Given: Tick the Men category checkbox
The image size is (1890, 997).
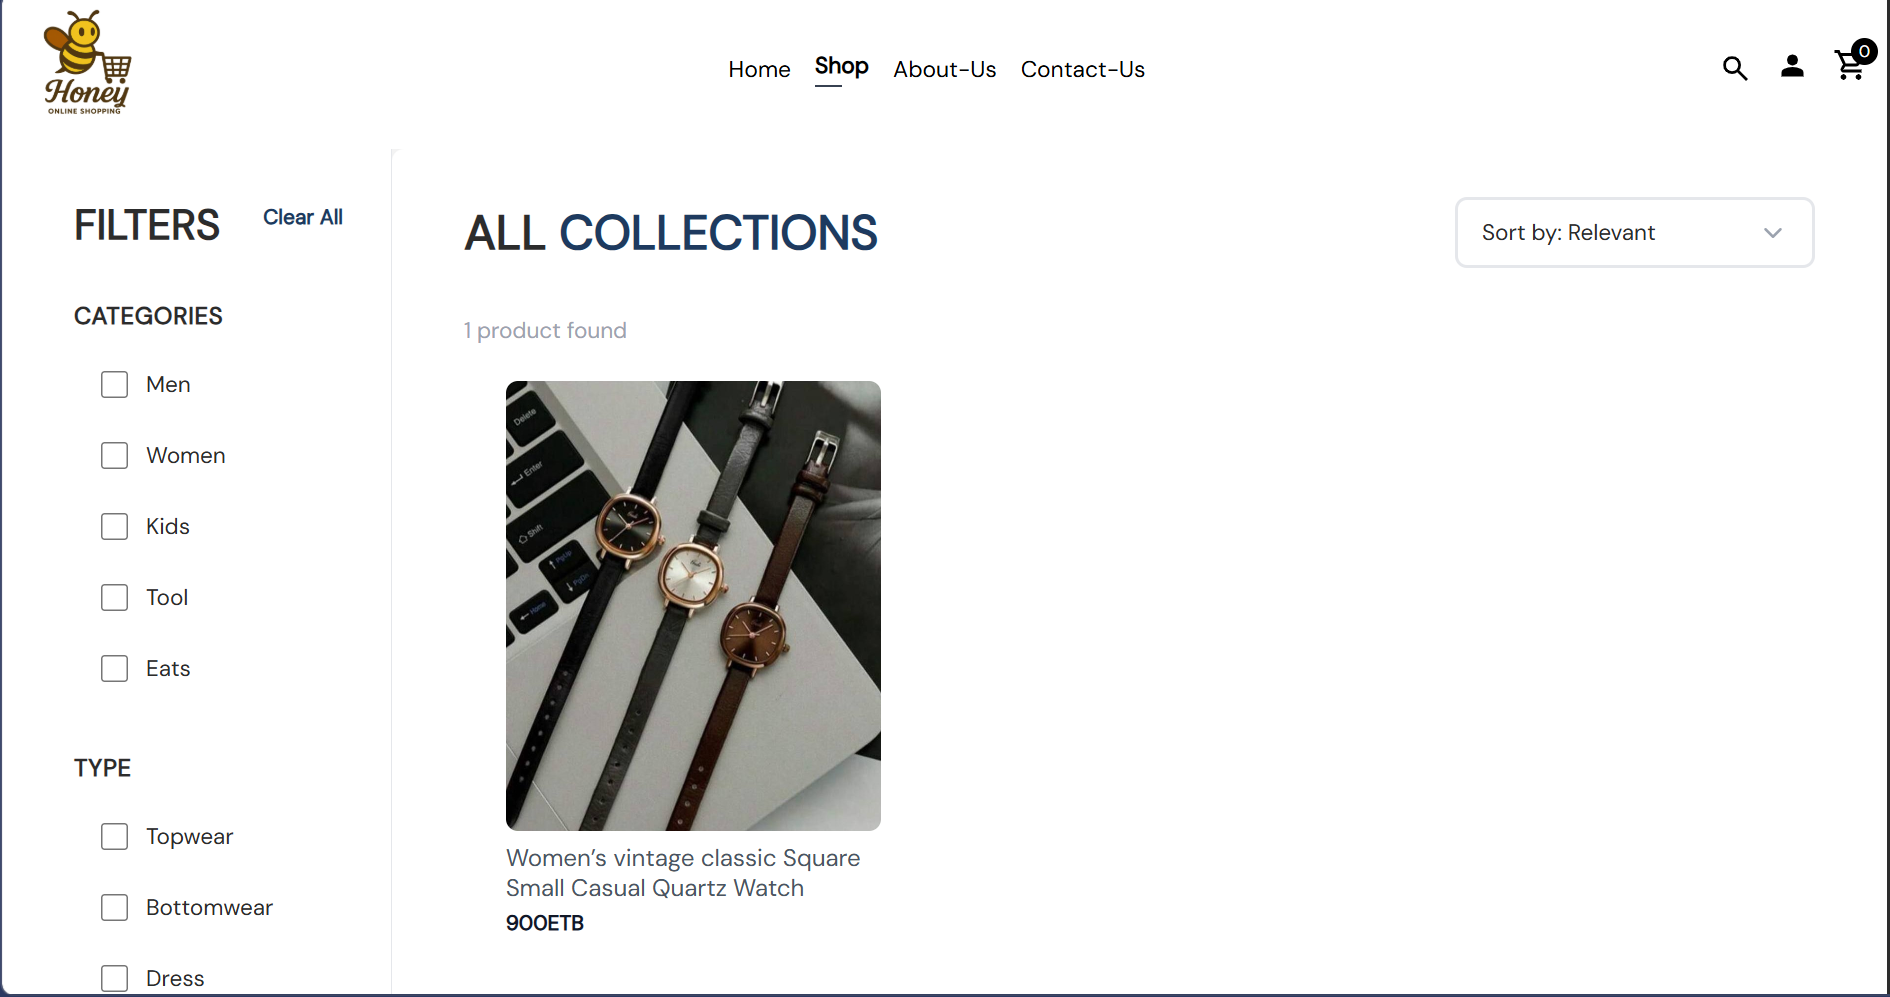Looking at the screenshot, I should pos(114,385).
